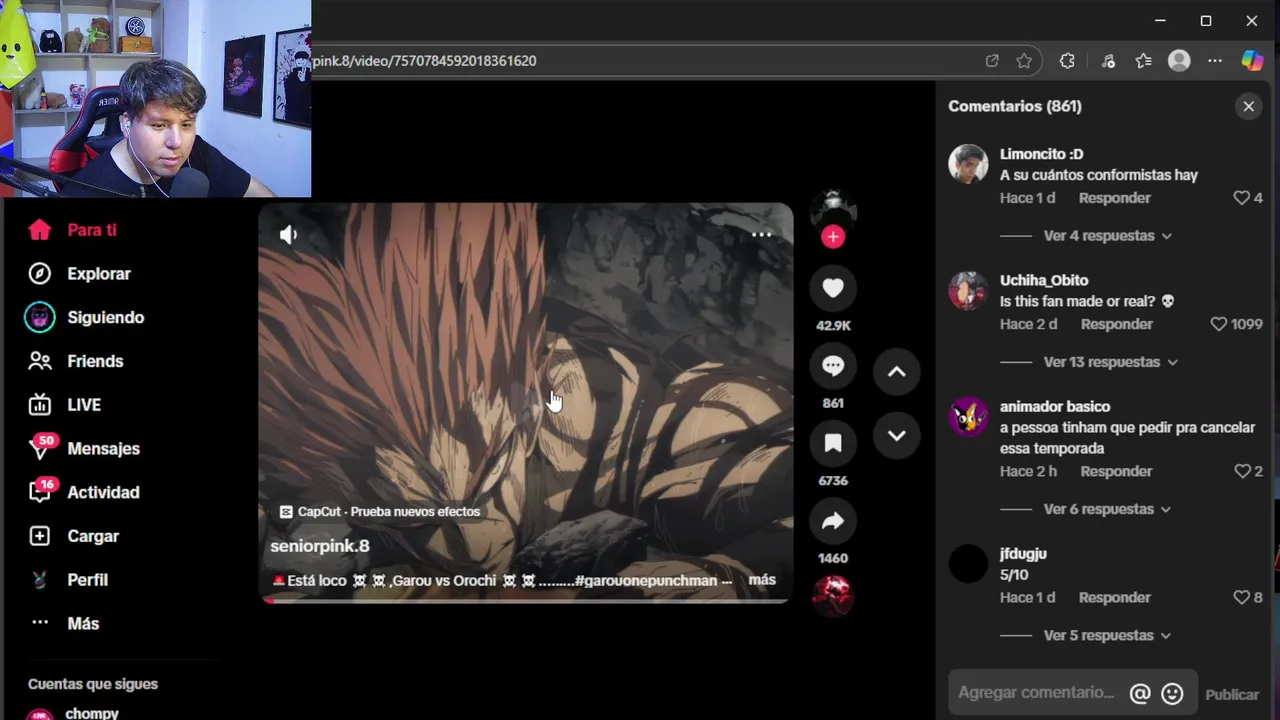Open the video's three-dot options menu
This screenshot has width=1280, height=720.
click(761, 235)
